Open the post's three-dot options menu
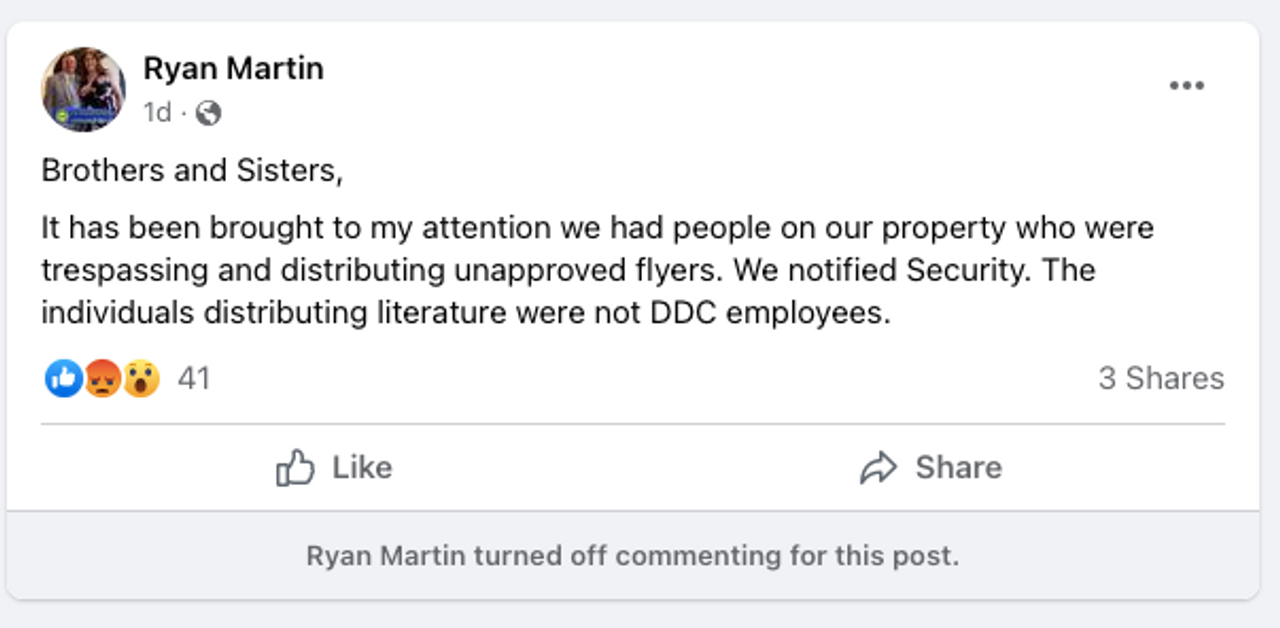Screen dimensions: 1280x628 click(x=1186, y=86)
